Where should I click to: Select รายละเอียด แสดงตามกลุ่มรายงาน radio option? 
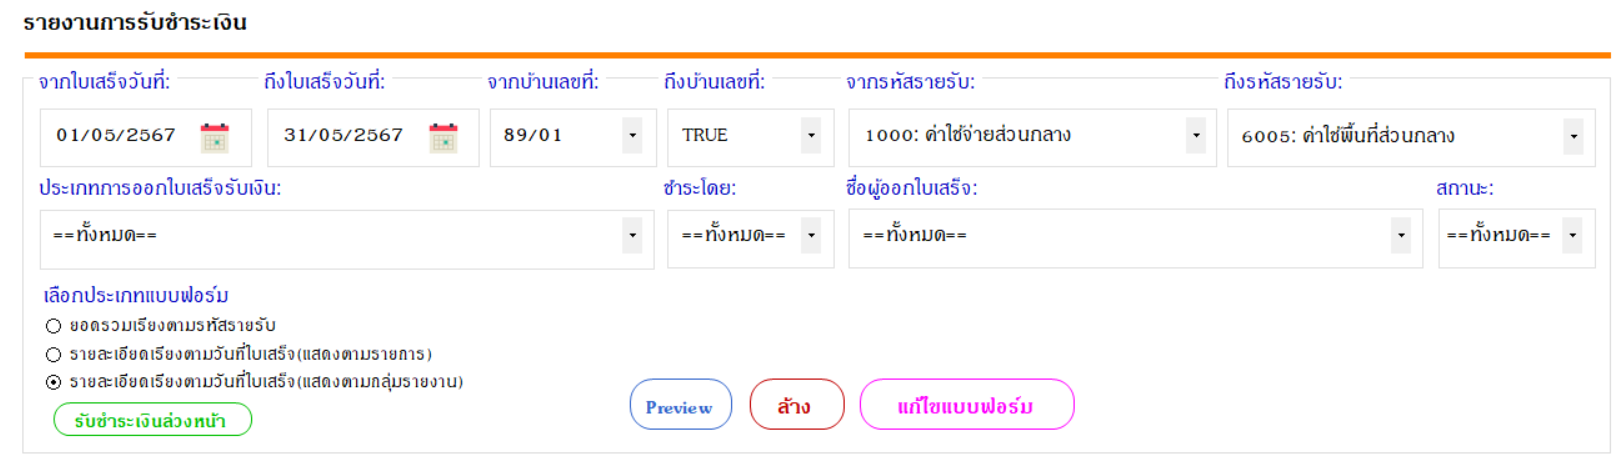(x=54, y=382)
